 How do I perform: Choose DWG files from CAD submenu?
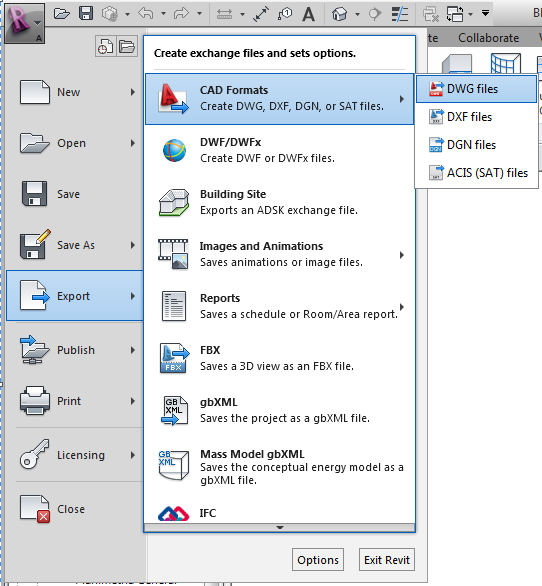pyautogui.click(x=477, y=89)
